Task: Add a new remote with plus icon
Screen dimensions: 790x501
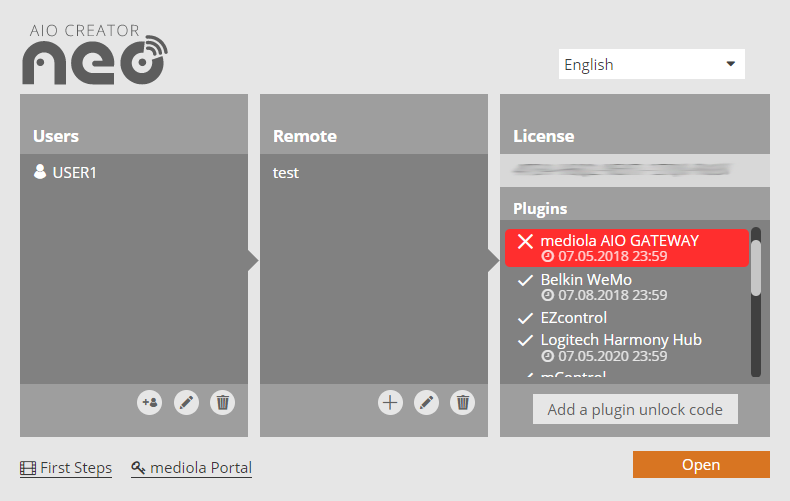Action: point(390,402)
